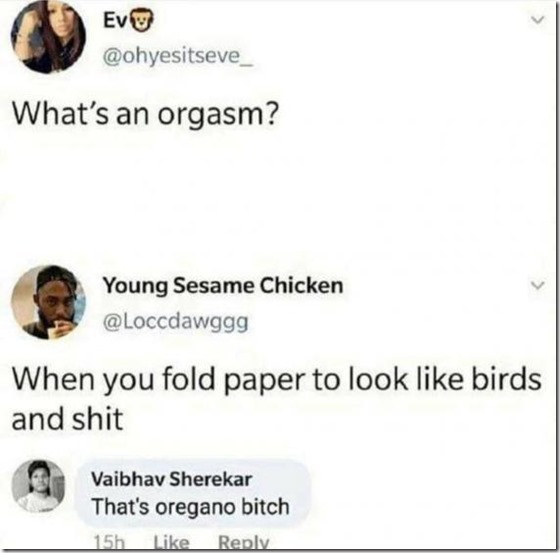Expand options chevron on Ev's tweet

[x=537, y=20]
